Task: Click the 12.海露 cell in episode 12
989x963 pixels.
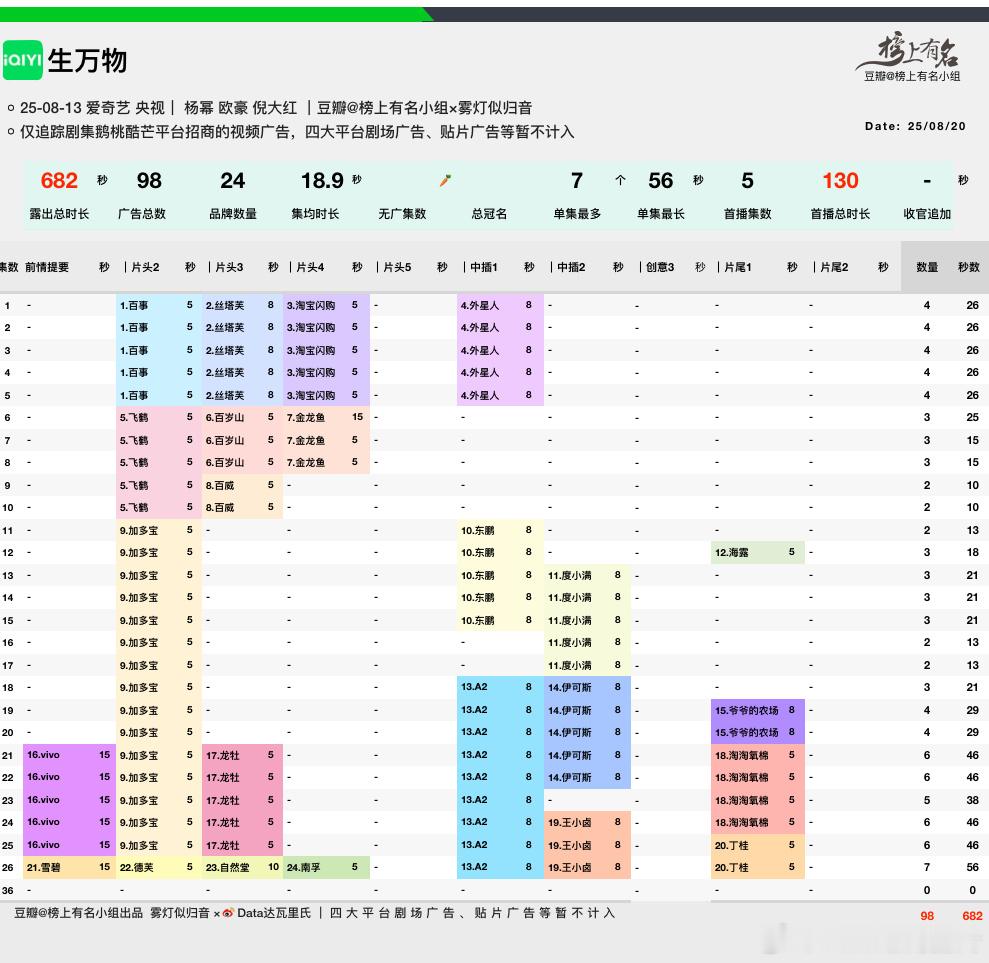Action: (758, 552)
